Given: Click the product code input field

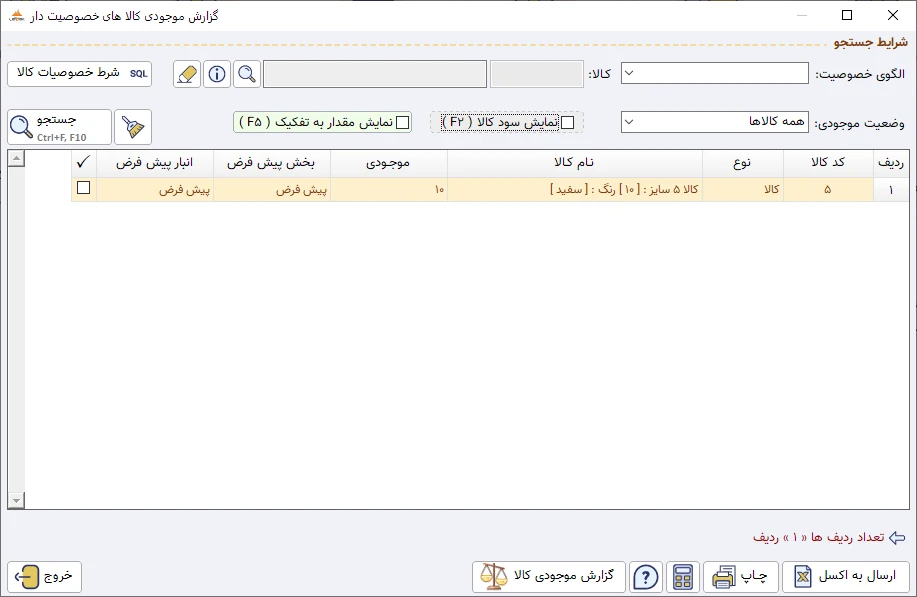Looking at the screenshot, I should 536,74.
